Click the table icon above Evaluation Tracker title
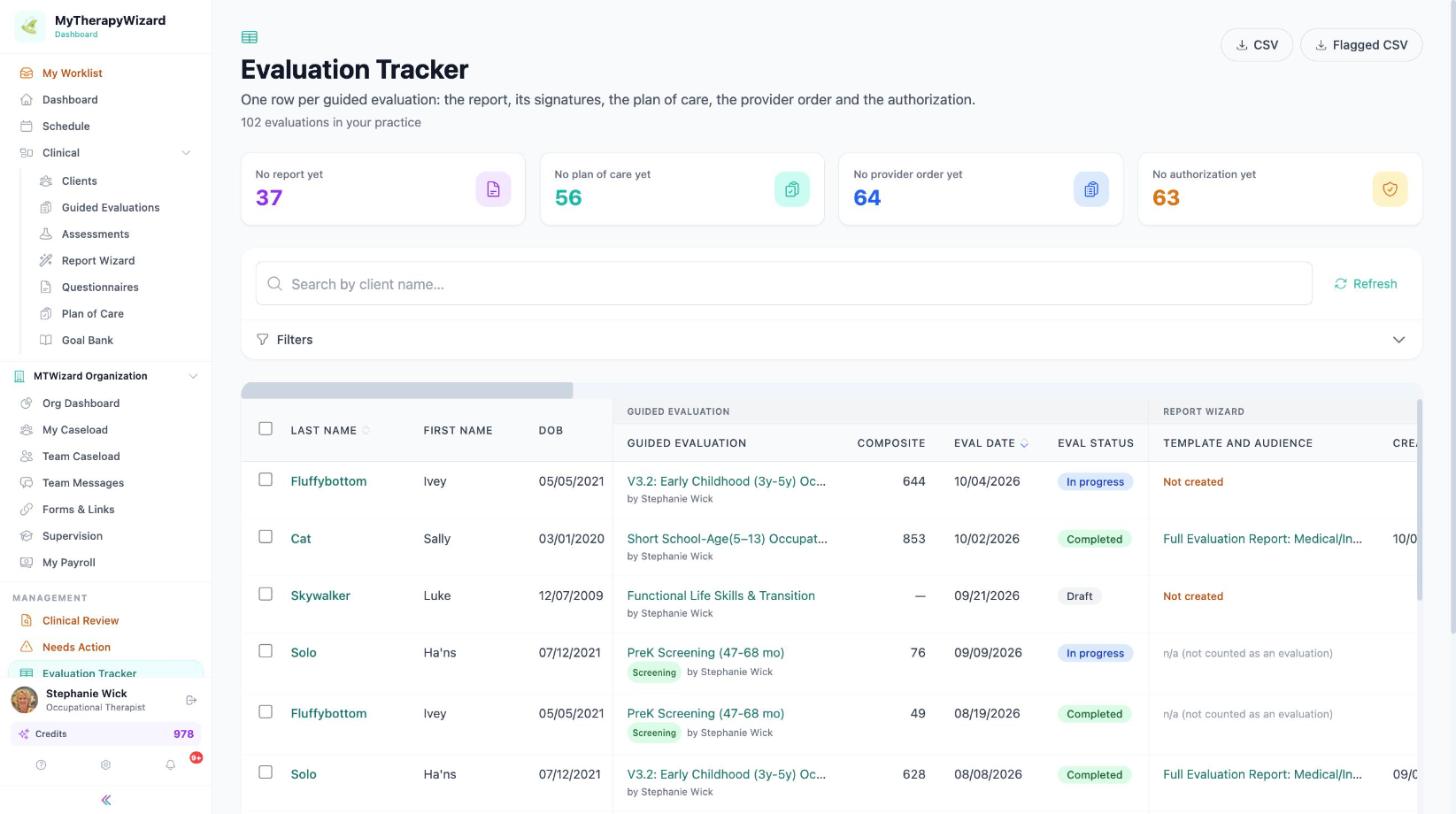This screenshot has height=814, width=1456. [249, 37]
